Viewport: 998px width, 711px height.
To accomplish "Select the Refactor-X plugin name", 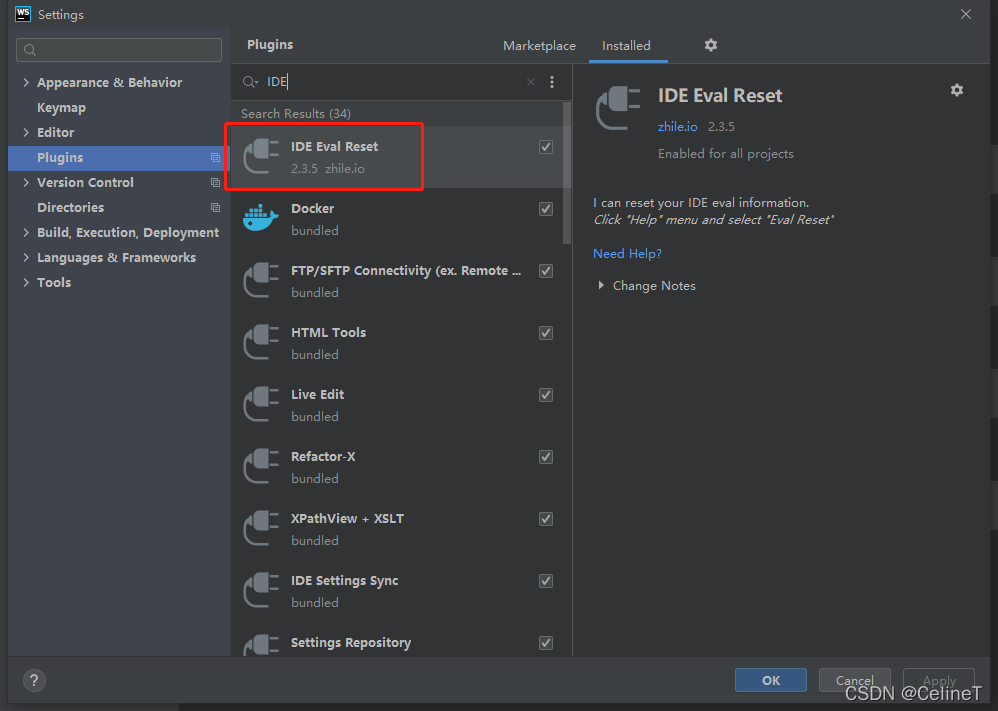I will tap(323, 457).
